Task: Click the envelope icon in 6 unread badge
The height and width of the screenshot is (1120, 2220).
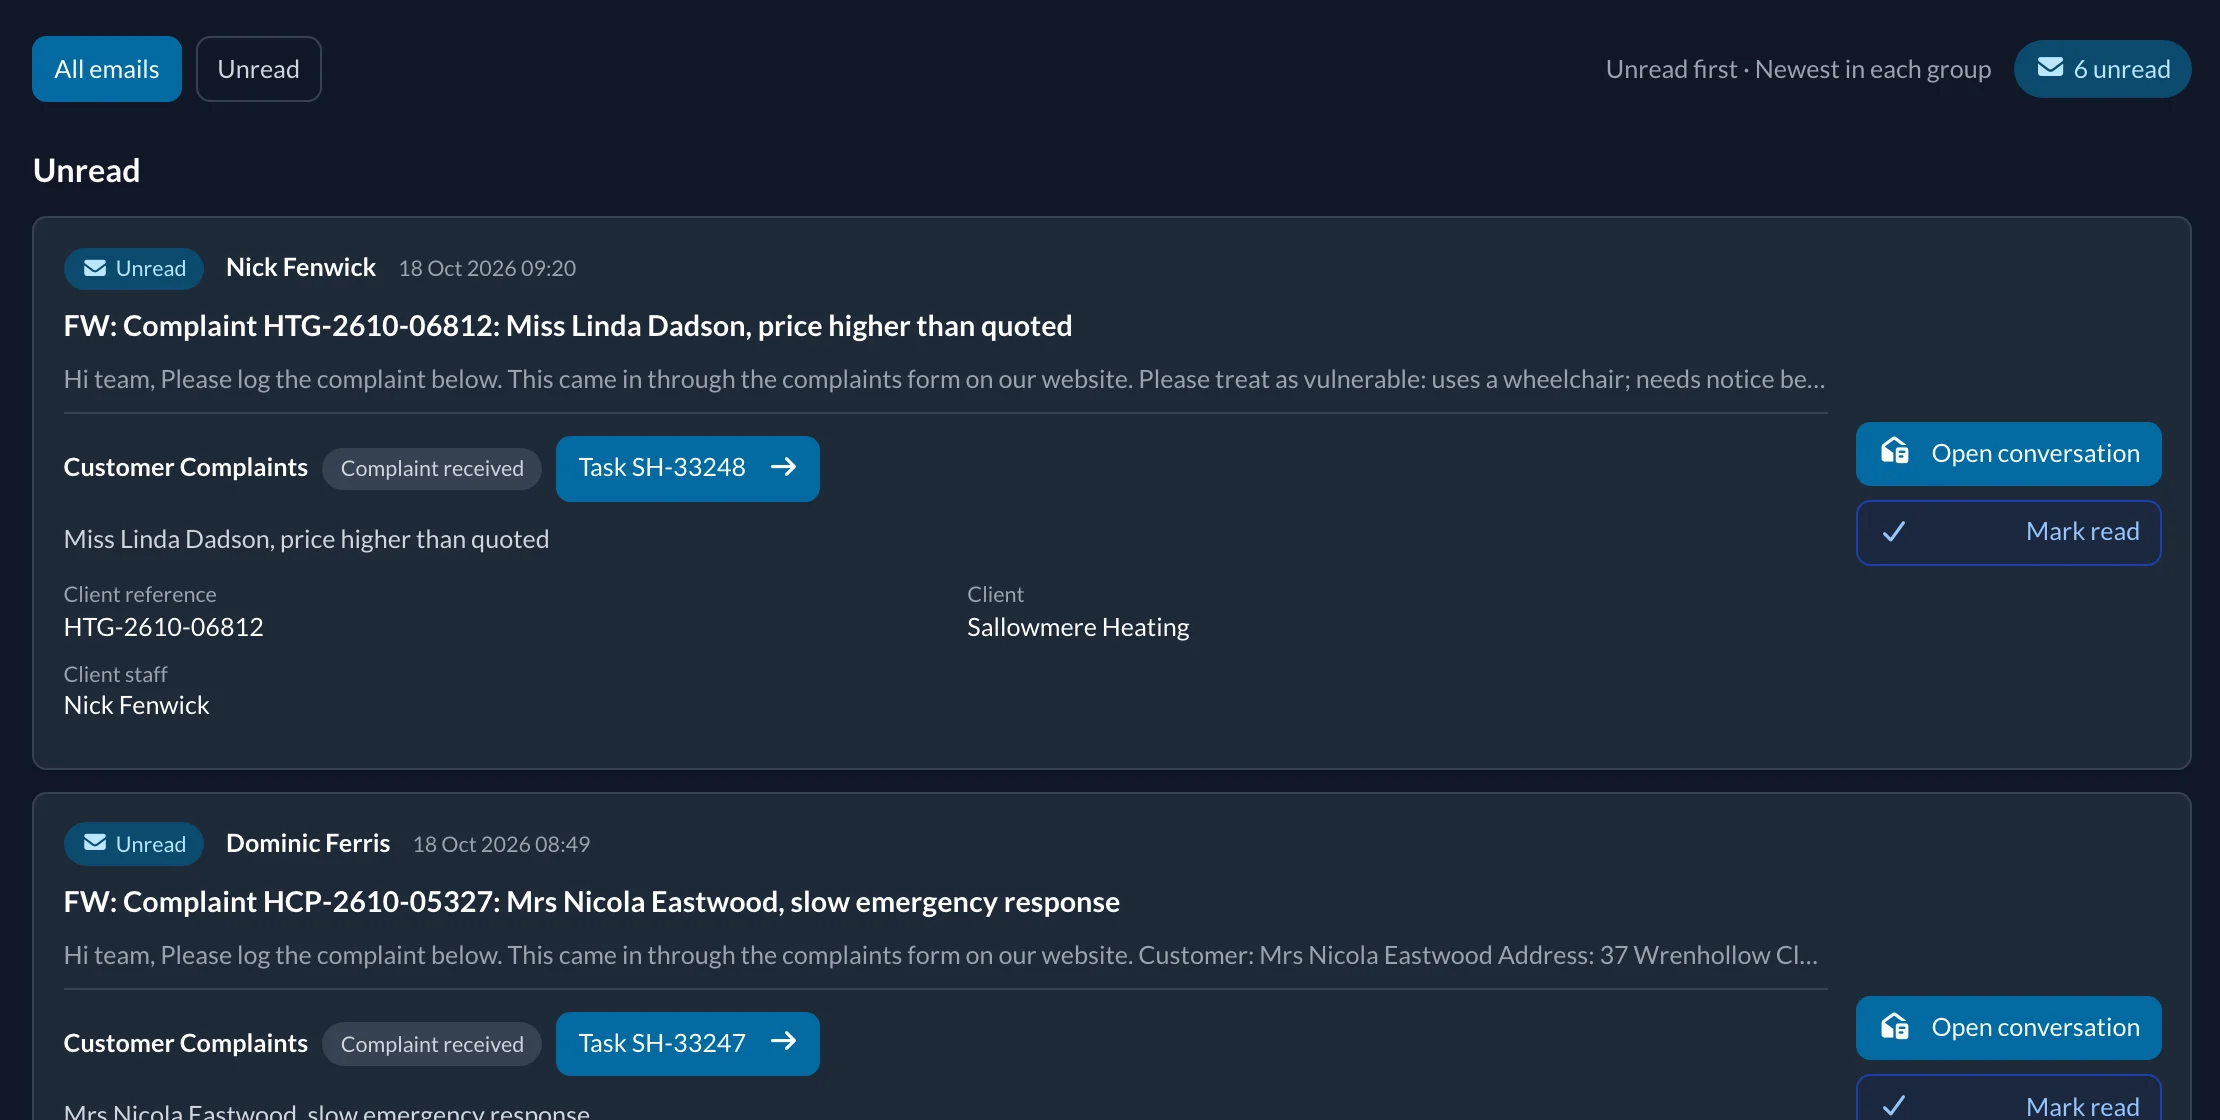Action: pos(2050,68)
